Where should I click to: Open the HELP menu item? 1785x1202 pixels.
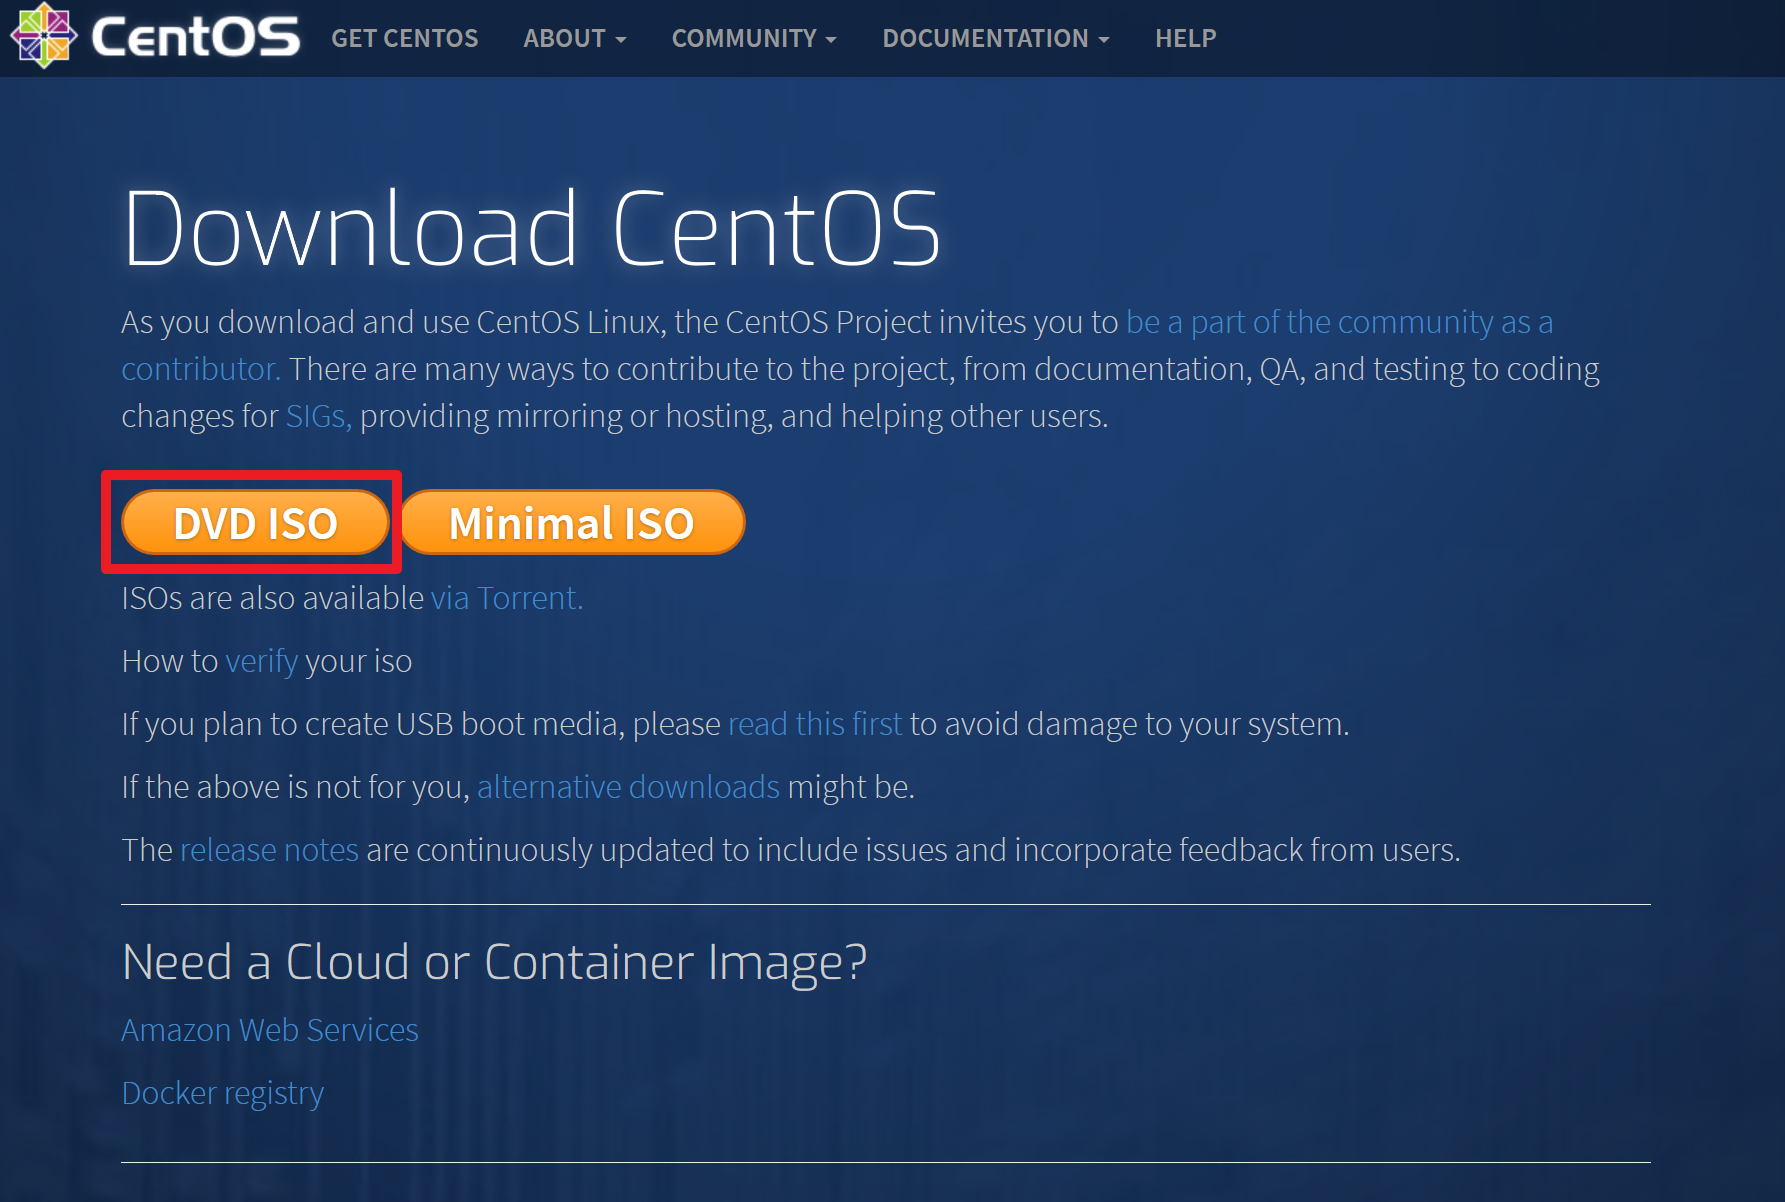(1185, 38)
